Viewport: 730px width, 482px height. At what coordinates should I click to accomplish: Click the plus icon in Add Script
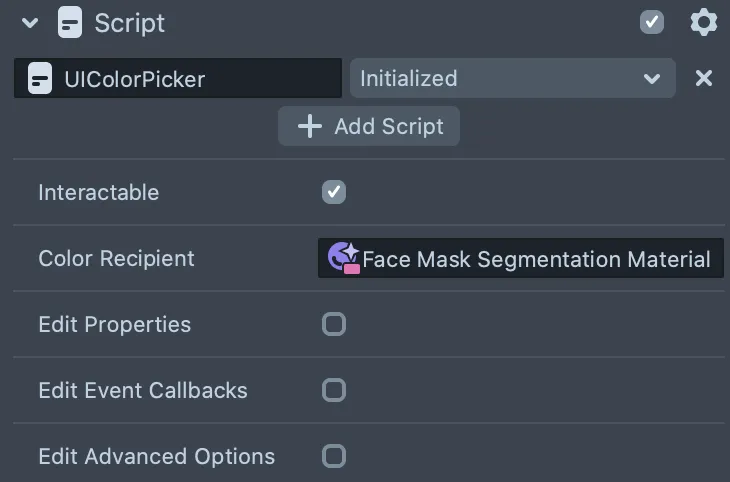[310, 126]
